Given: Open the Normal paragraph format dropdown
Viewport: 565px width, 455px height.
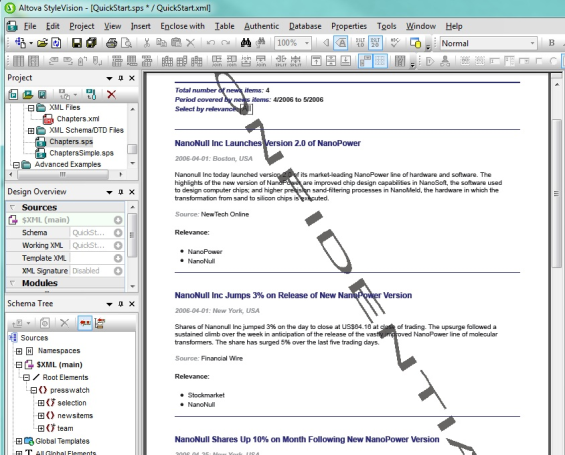Looking at the screenshot, I should [532, 43].
